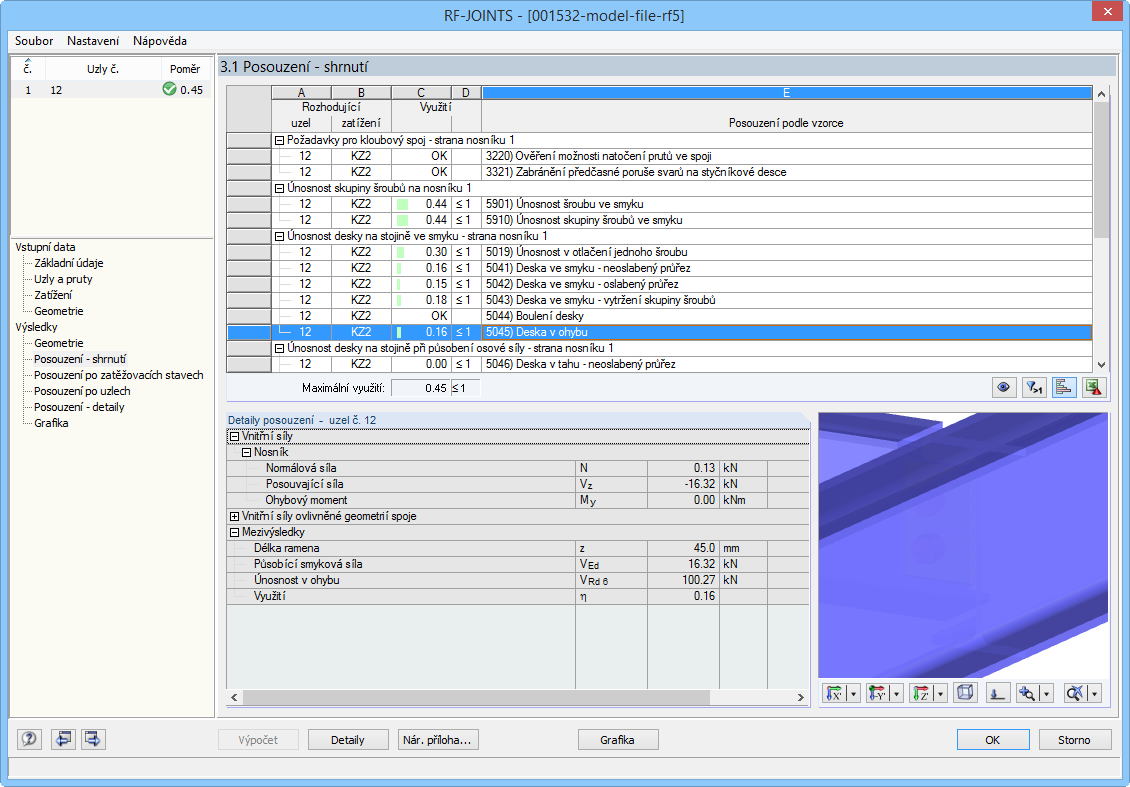Open dropdown next to Y view icon
This screenshot has height=787, width=1130.
click(x=897, y=694)
